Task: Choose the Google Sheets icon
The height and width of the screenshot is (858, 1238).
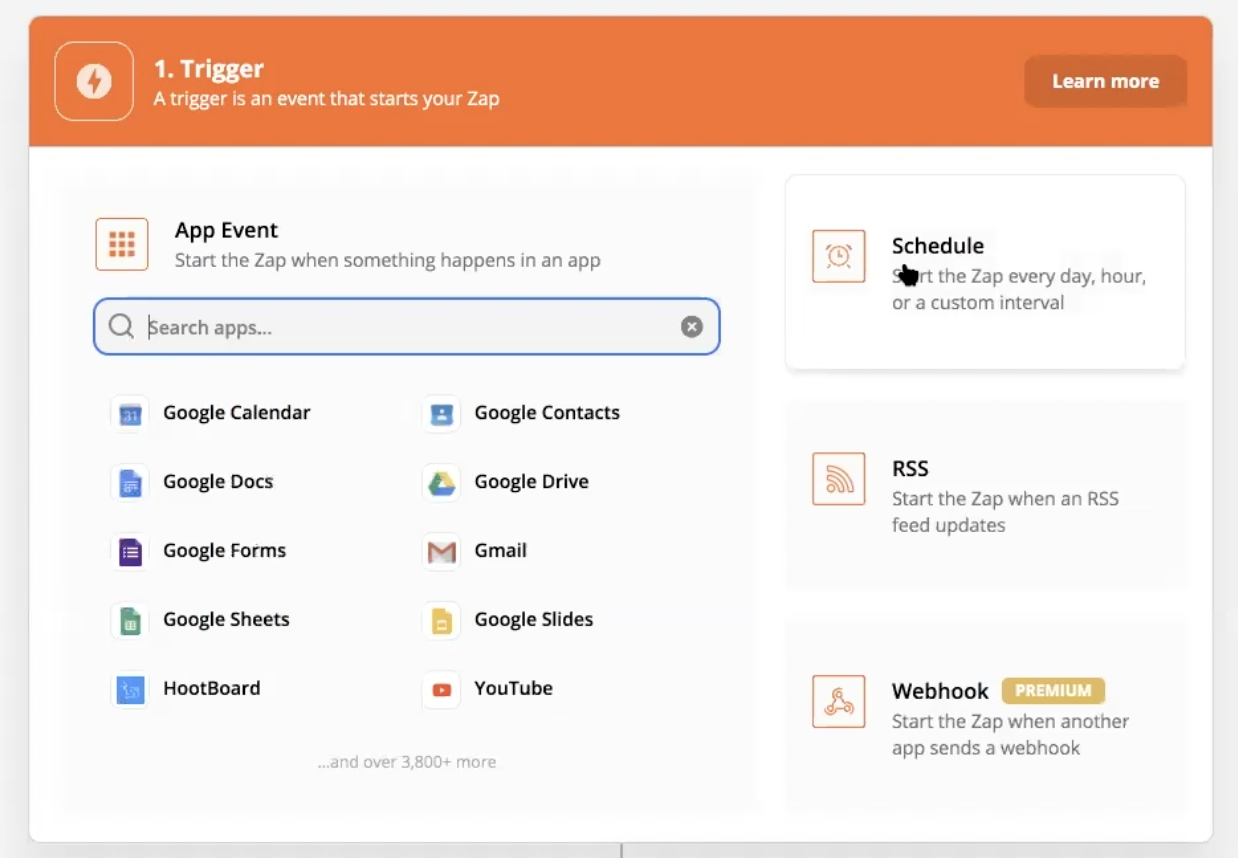Action: 130,620
